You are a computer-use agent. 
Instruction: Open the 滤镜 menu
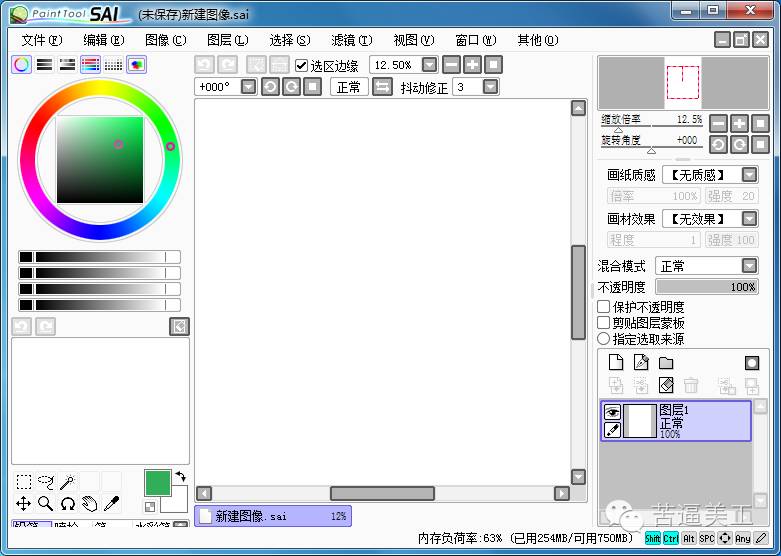[x=351, y=40]
